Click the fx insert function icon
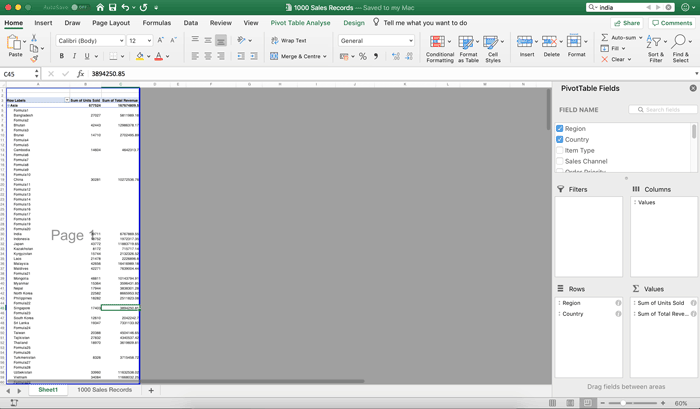Viewport: 700px width, 409px height. [x=80, y=74]
